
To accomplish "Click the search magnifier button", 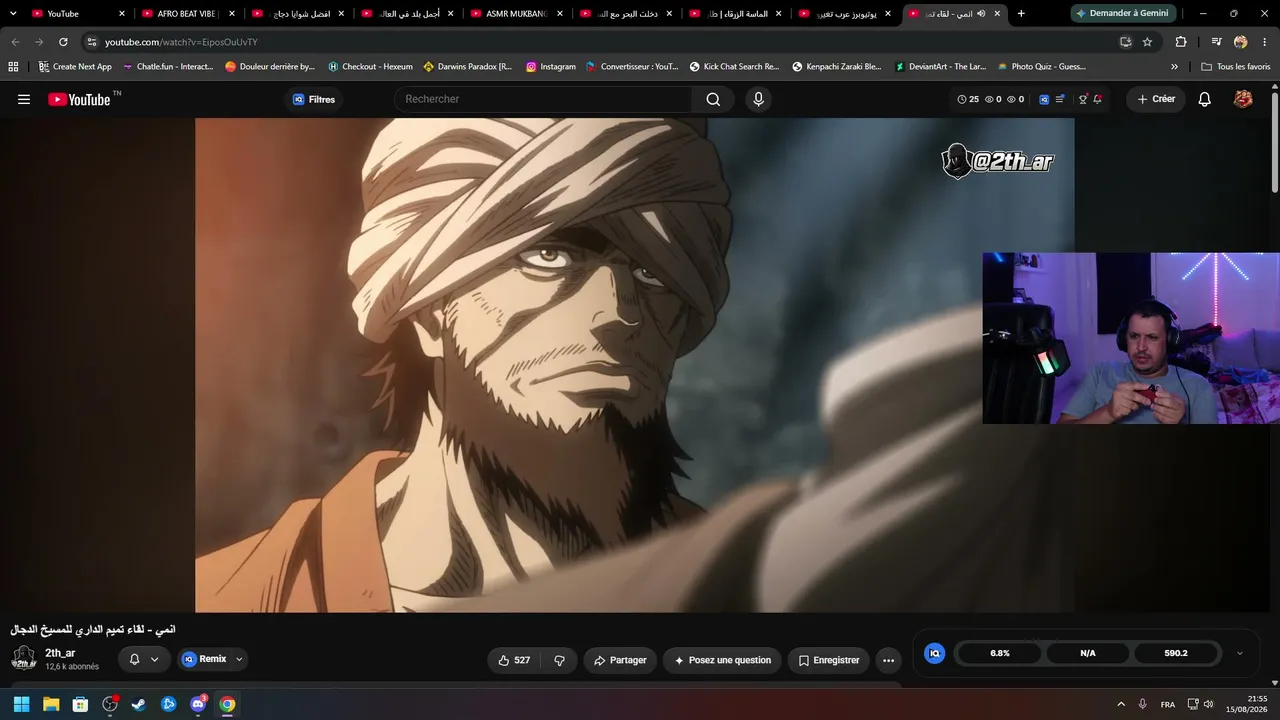I will 713,99.
